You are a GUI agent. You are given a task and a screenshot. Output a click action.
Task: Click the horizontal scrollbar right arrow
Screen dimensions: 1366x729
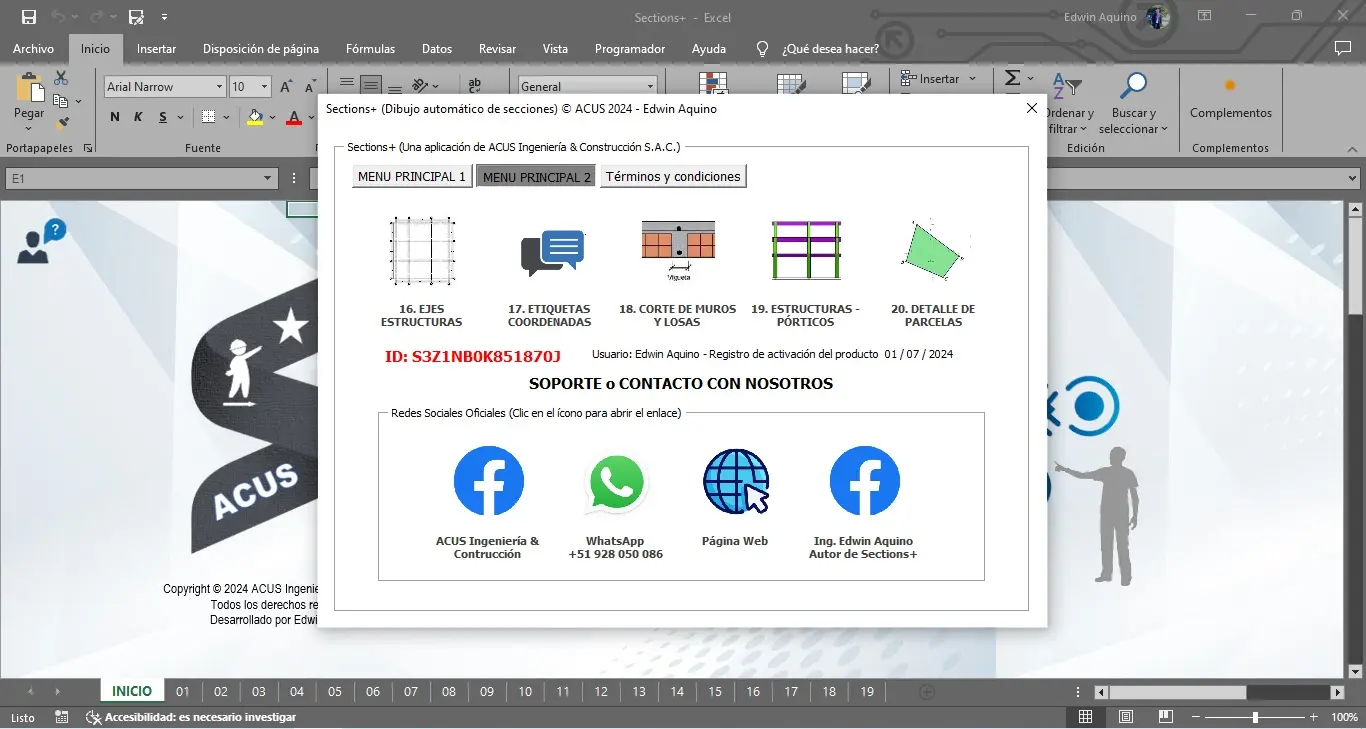coord(1337,692)
